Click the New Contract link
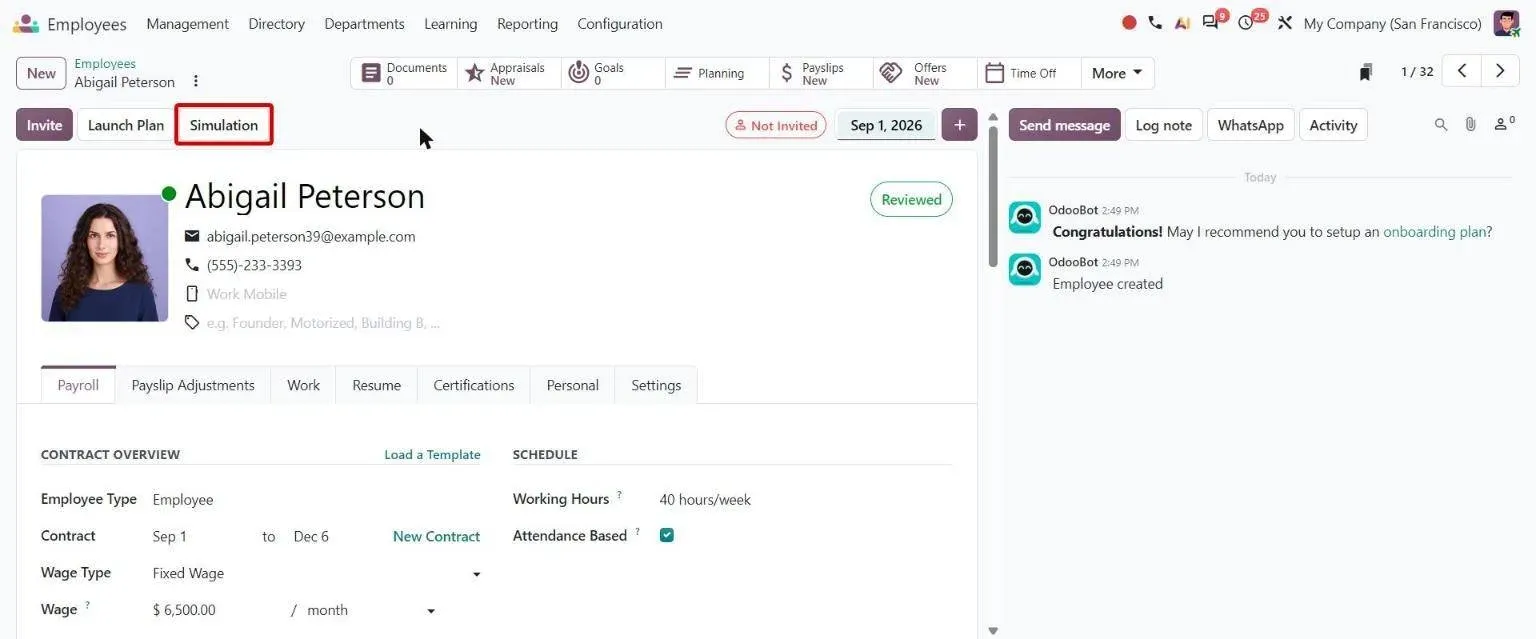This screenshot has width=1536, height=639. click(436, 536)
